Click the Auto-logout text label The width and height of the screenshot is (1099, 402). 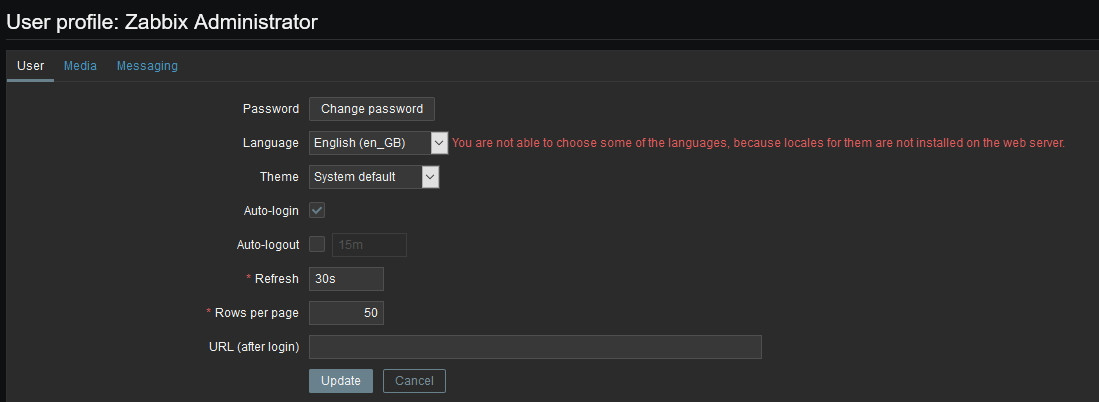pyautogui.click(x=267, y=245)
